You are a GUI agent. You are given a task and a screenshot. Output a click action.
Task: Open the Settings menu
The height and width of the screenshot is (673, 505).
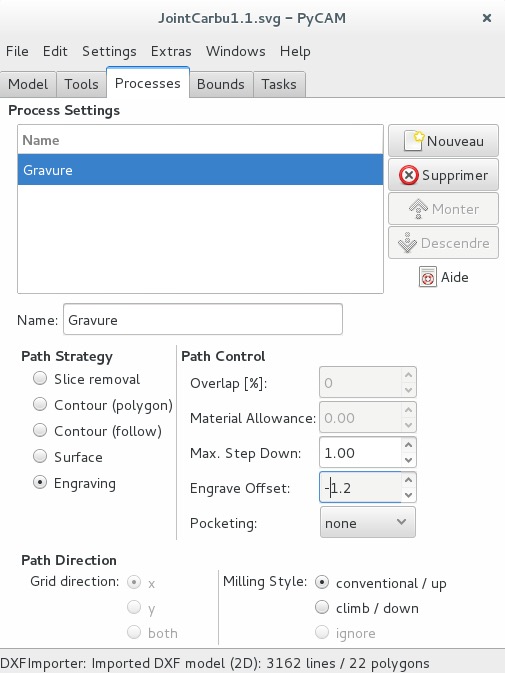click(109, 51)
